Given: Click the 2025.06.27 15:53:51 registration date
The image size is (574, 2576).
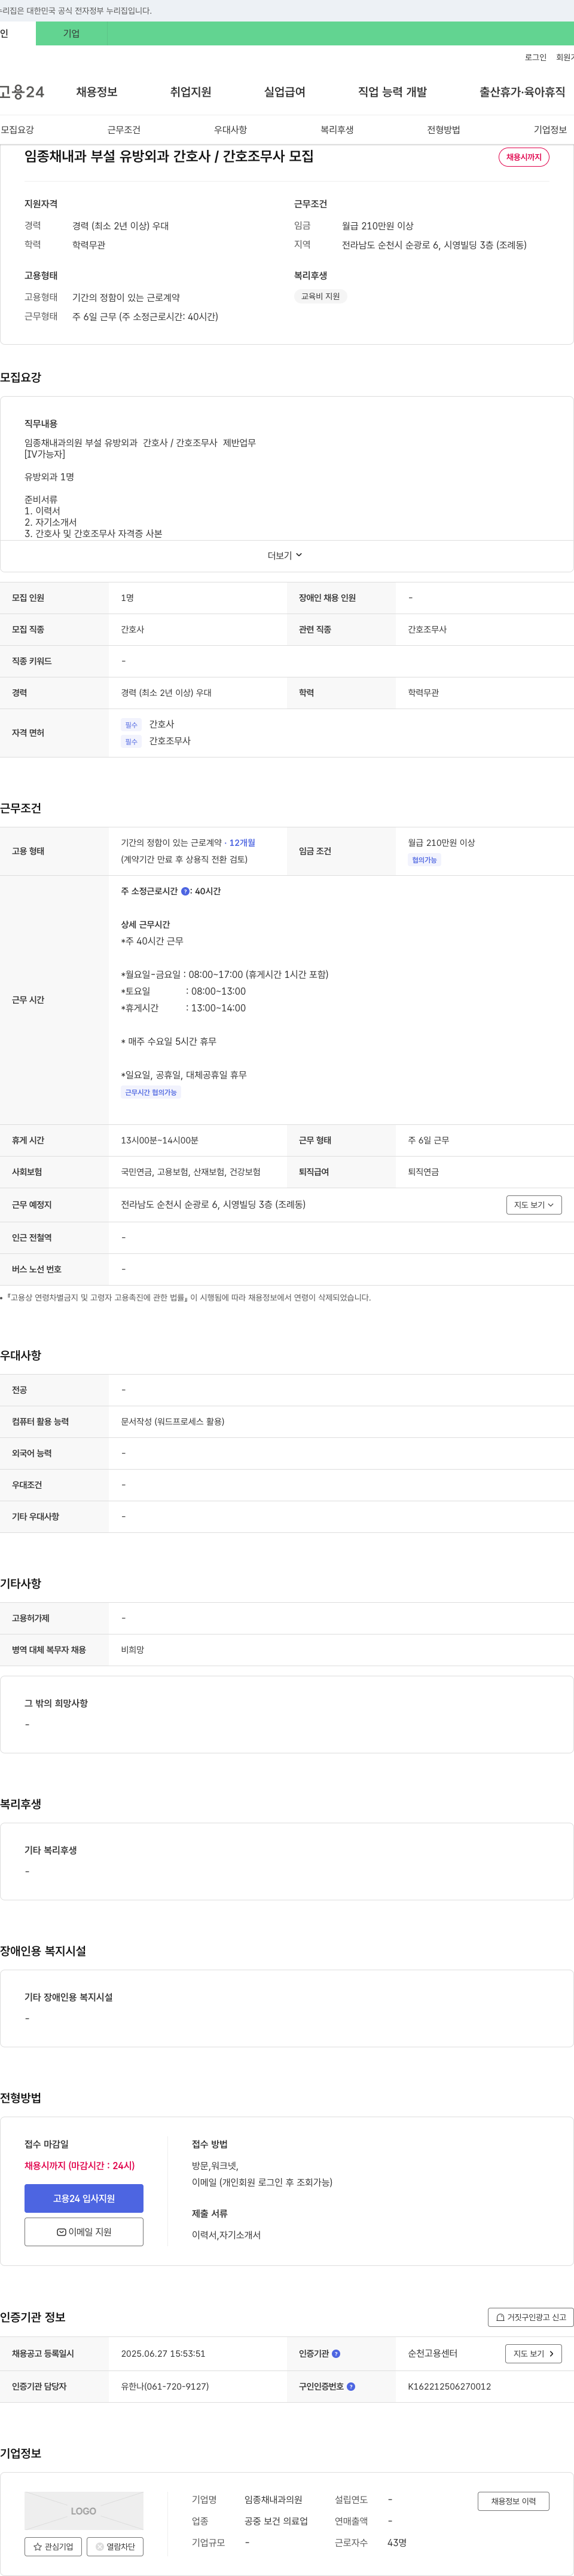Looking at the screenshot, I should tap(163, 2354).
